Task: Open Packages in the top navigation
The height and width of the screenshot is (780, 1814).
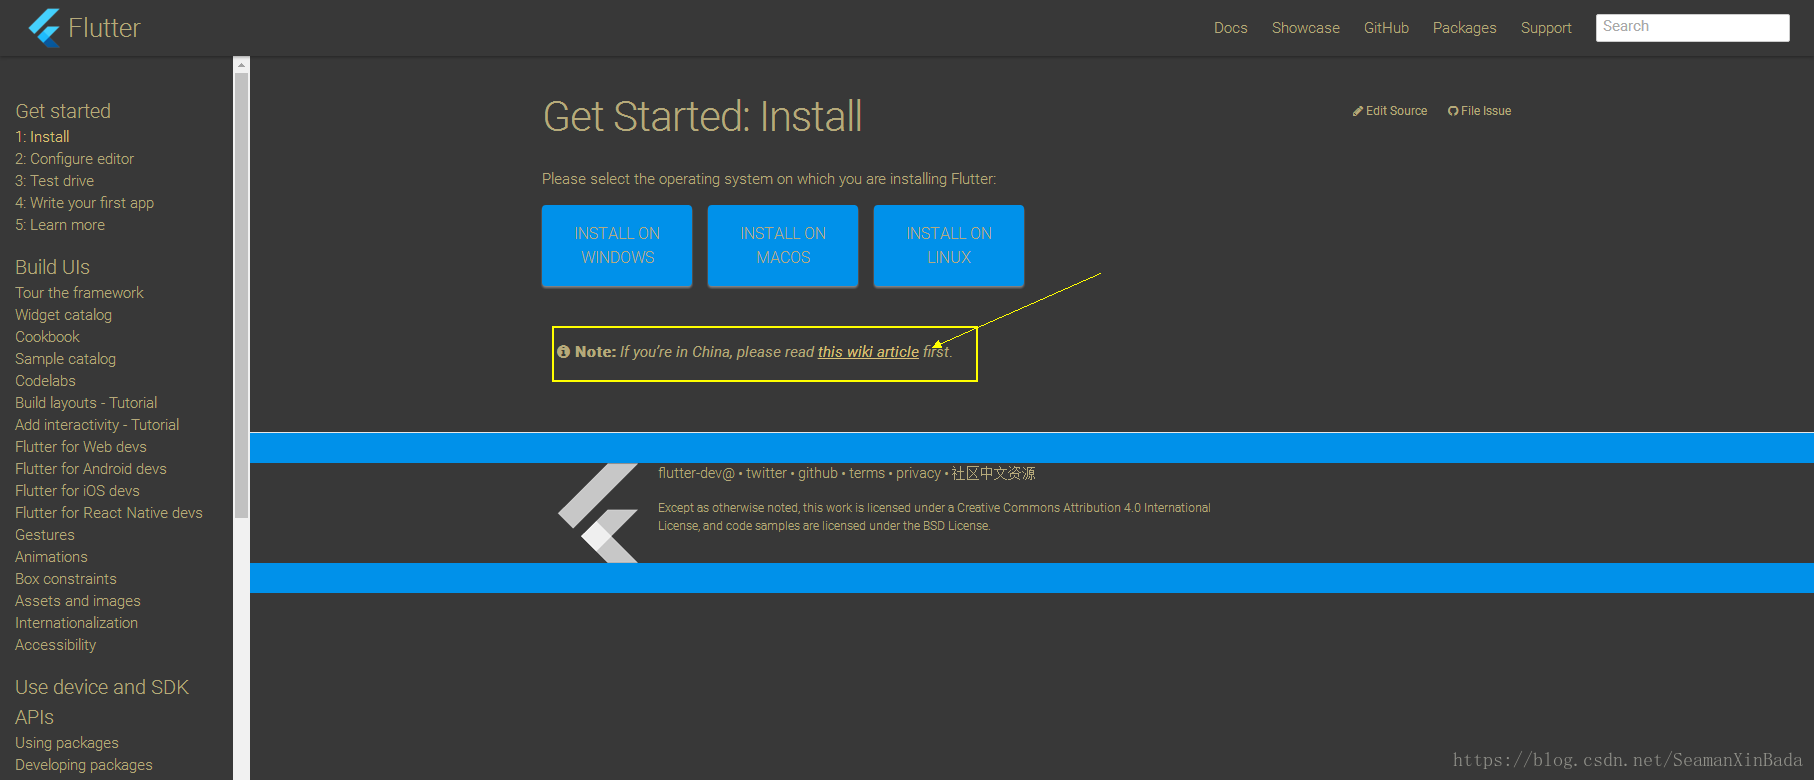Action: pyautogui.click(x=1465, y=28)
